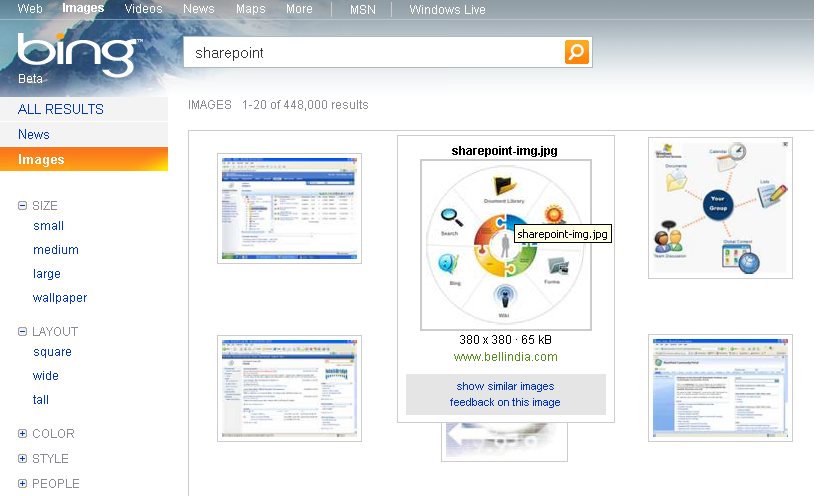Expand the COLOR filter section

click(x=22, y=433)
